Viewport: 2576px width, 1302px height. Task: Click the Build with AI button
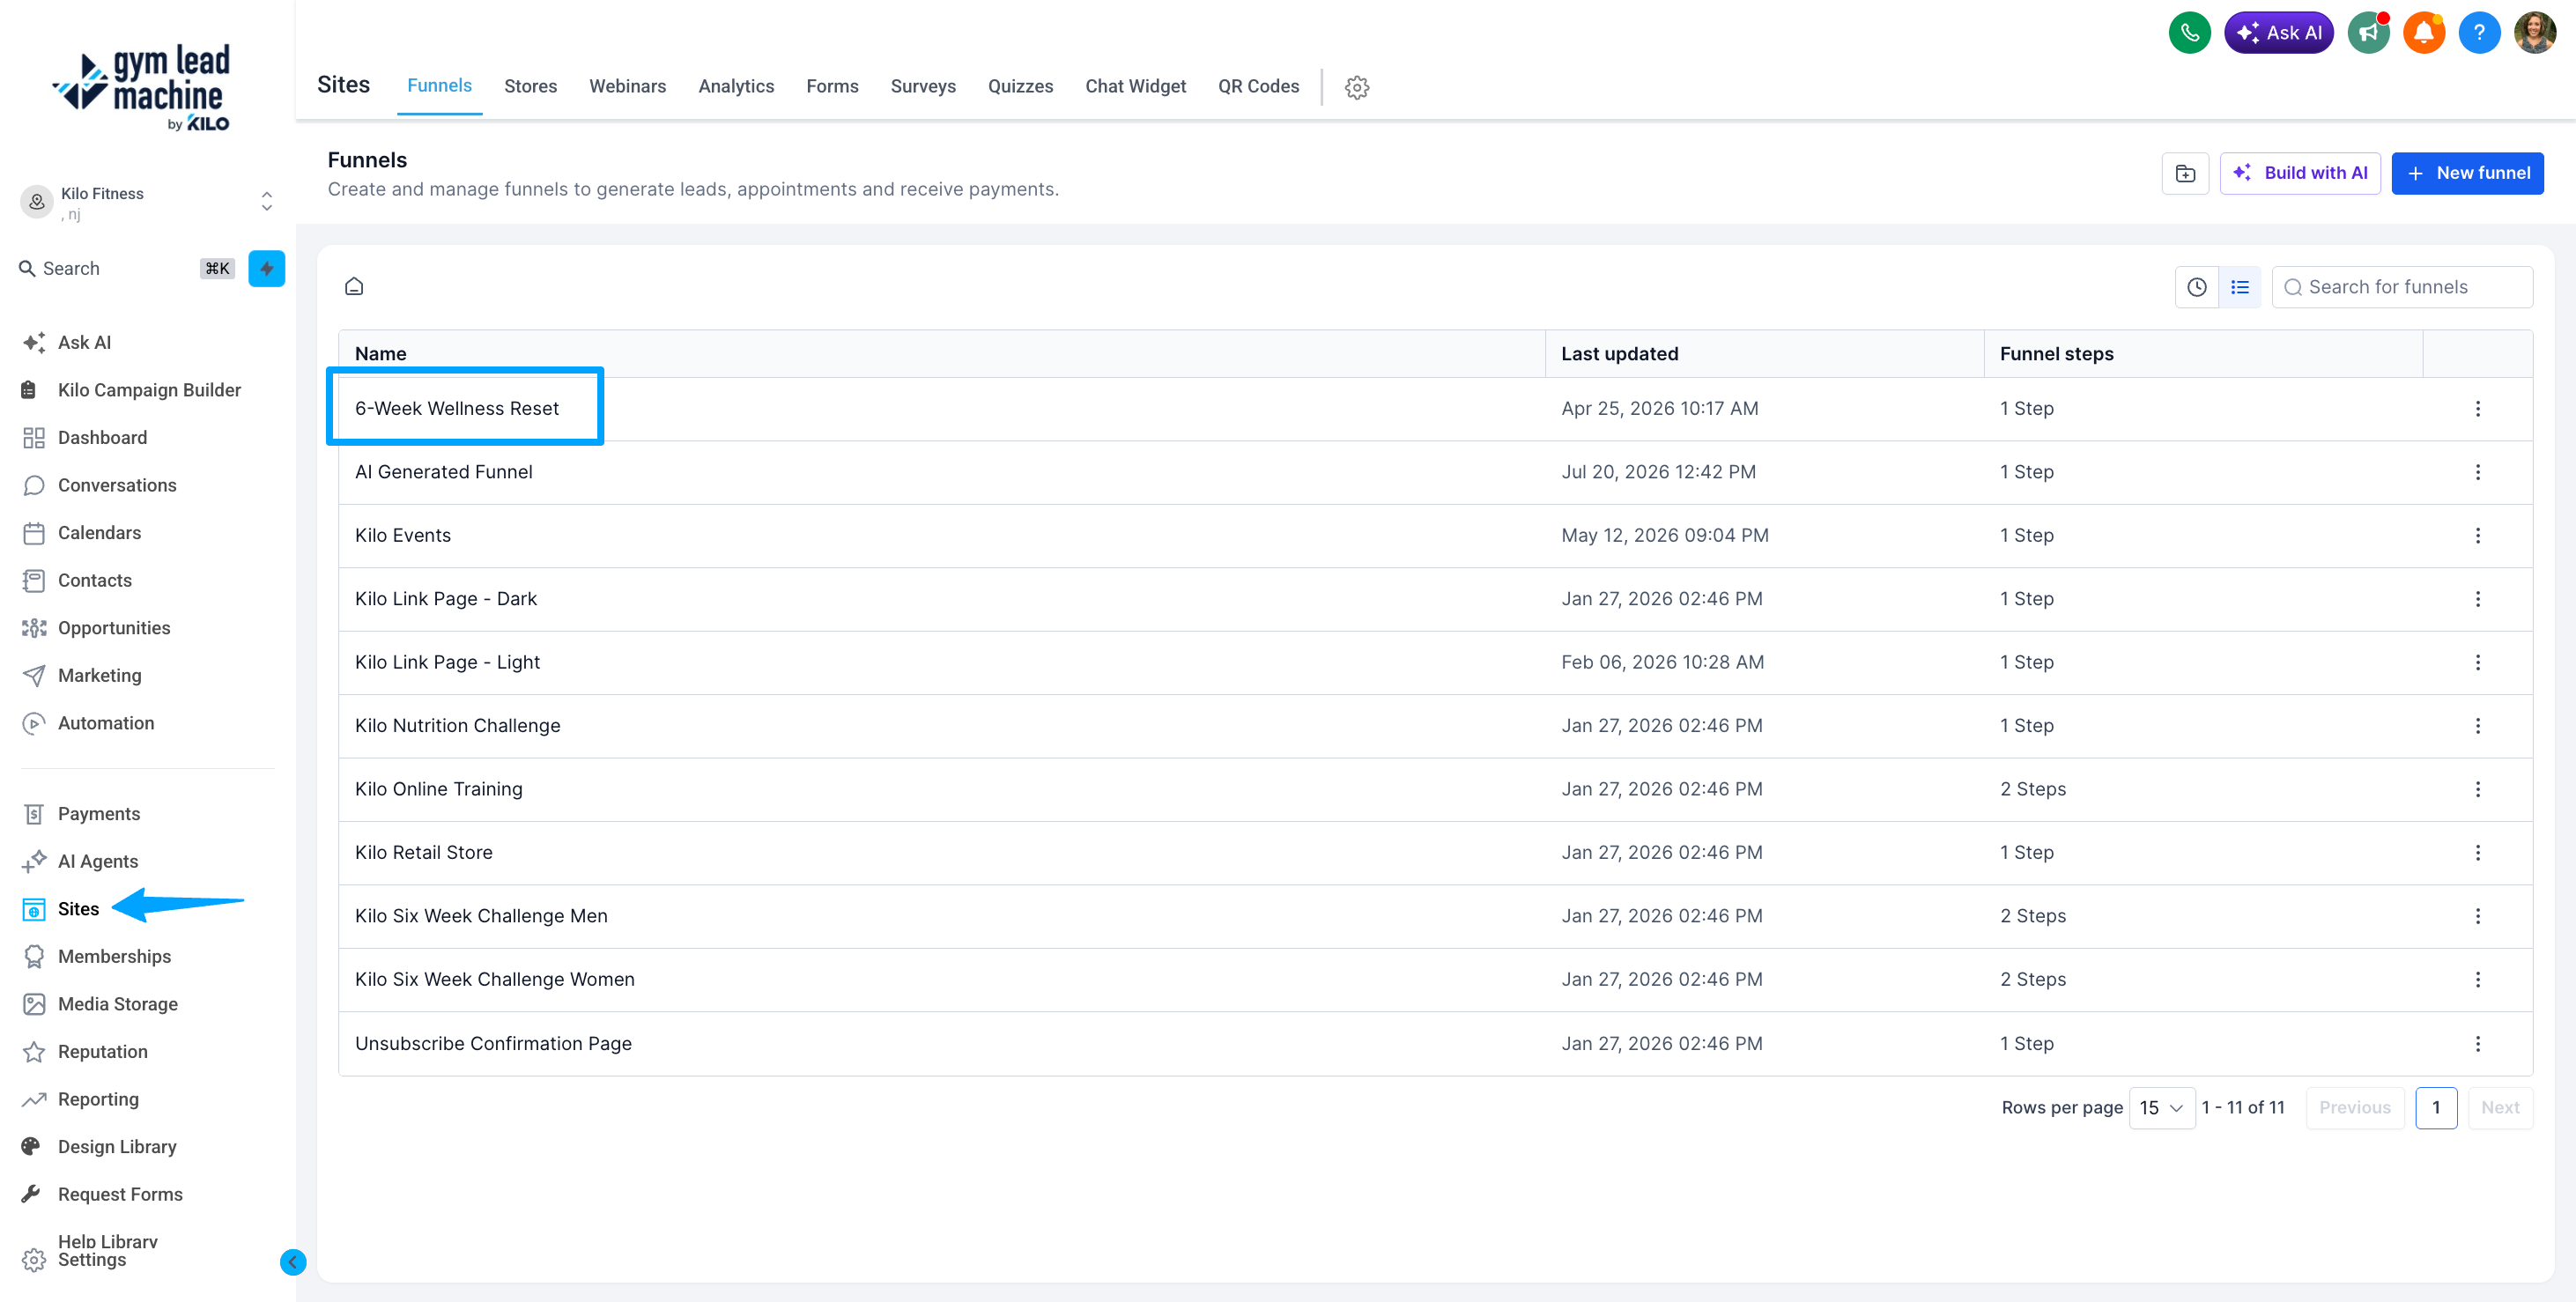pyautogui.click(x=2300, y=173)
